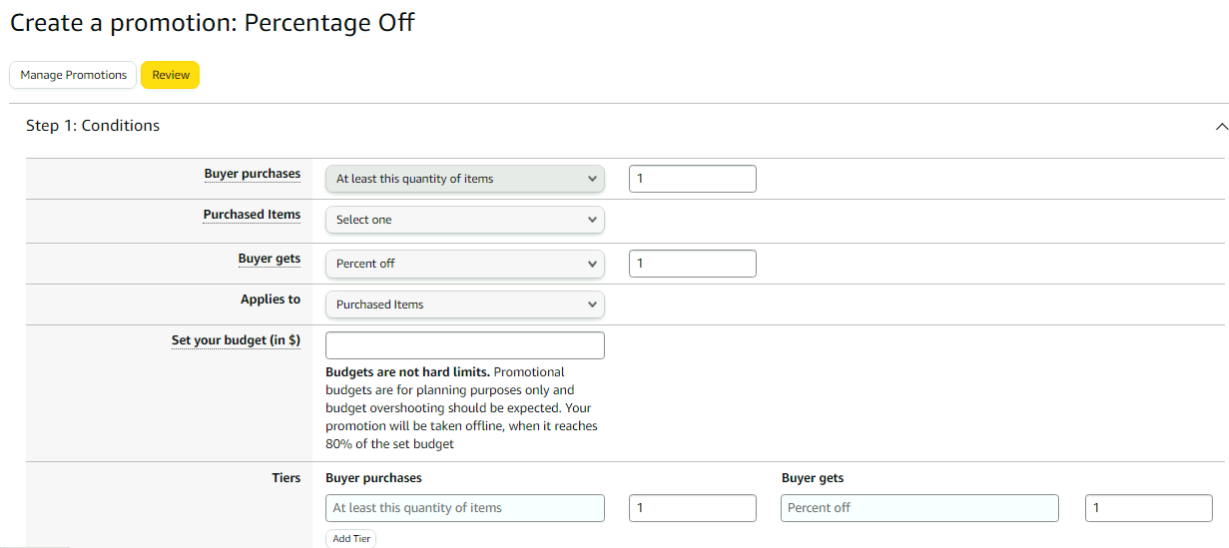Select the Tiers quantity of items field
The width and height of the screenshot is (1229, 548).
465,508
